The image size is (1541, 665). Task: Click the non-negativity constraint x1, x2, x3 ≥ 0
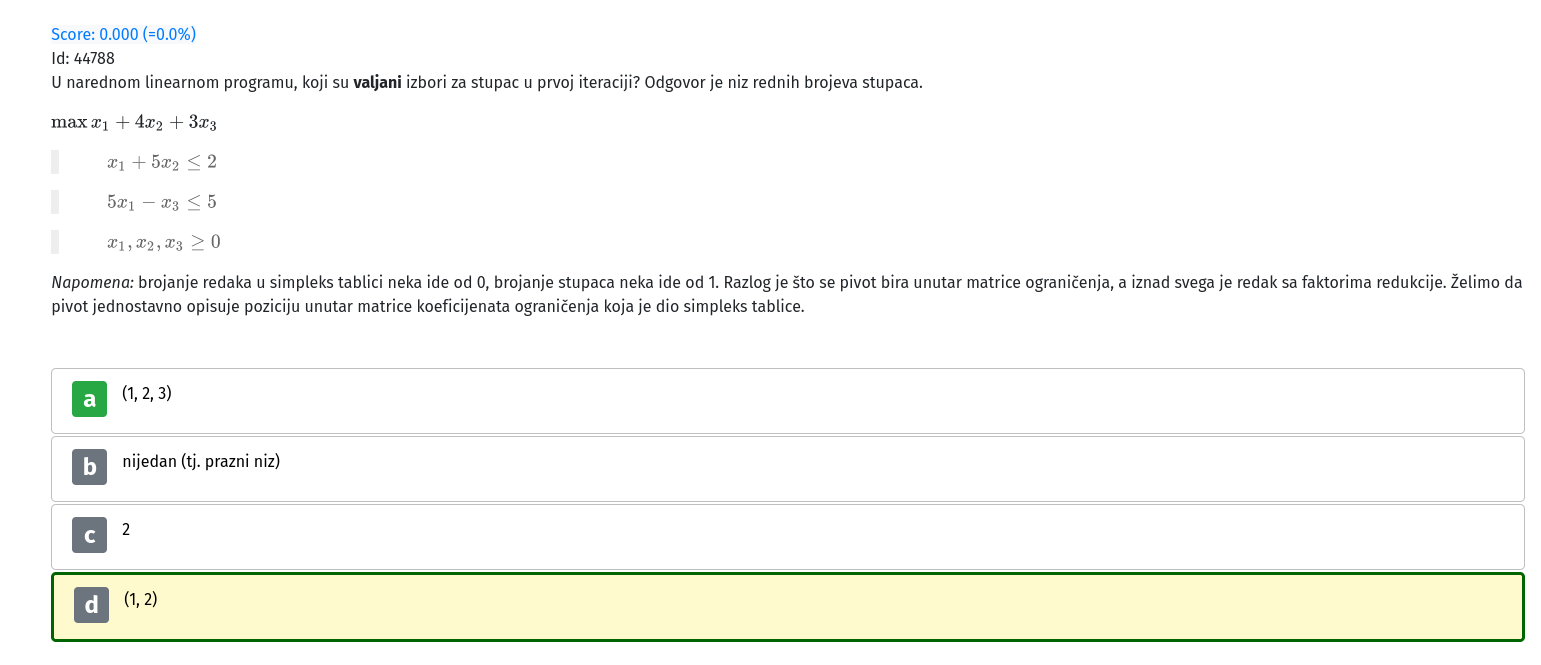[164, 242]
